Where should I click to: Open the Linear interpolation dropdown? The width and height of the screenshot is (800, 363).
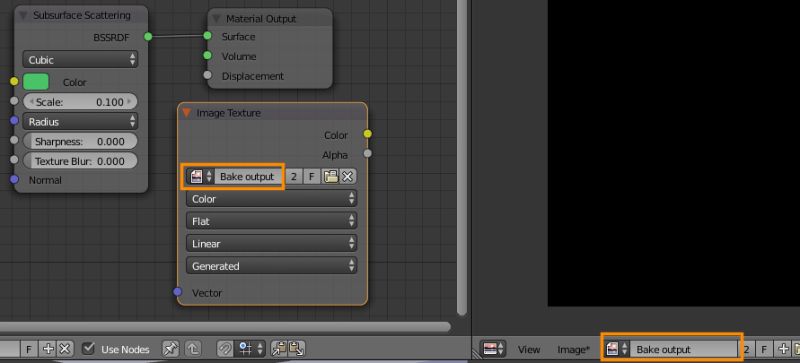(x=271, y=244)
